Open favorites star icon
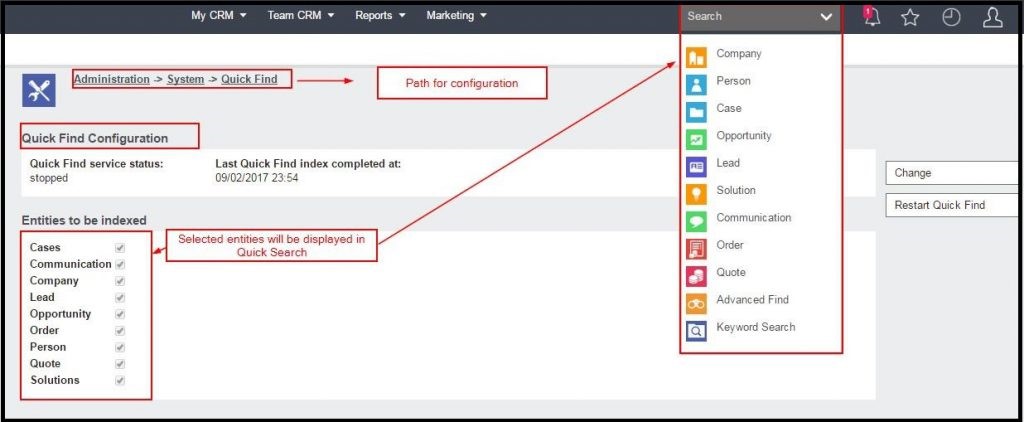Screen dimensions: 1024x422 [910, 18]
